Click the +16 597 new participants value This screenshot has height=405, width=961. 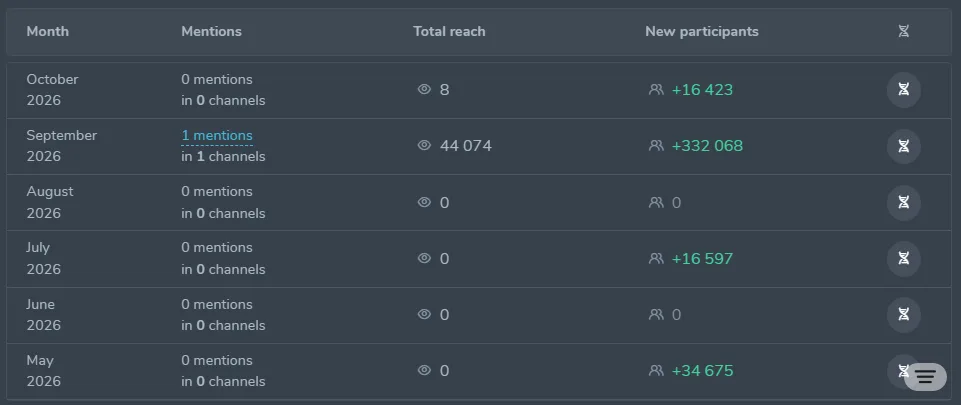702,259
